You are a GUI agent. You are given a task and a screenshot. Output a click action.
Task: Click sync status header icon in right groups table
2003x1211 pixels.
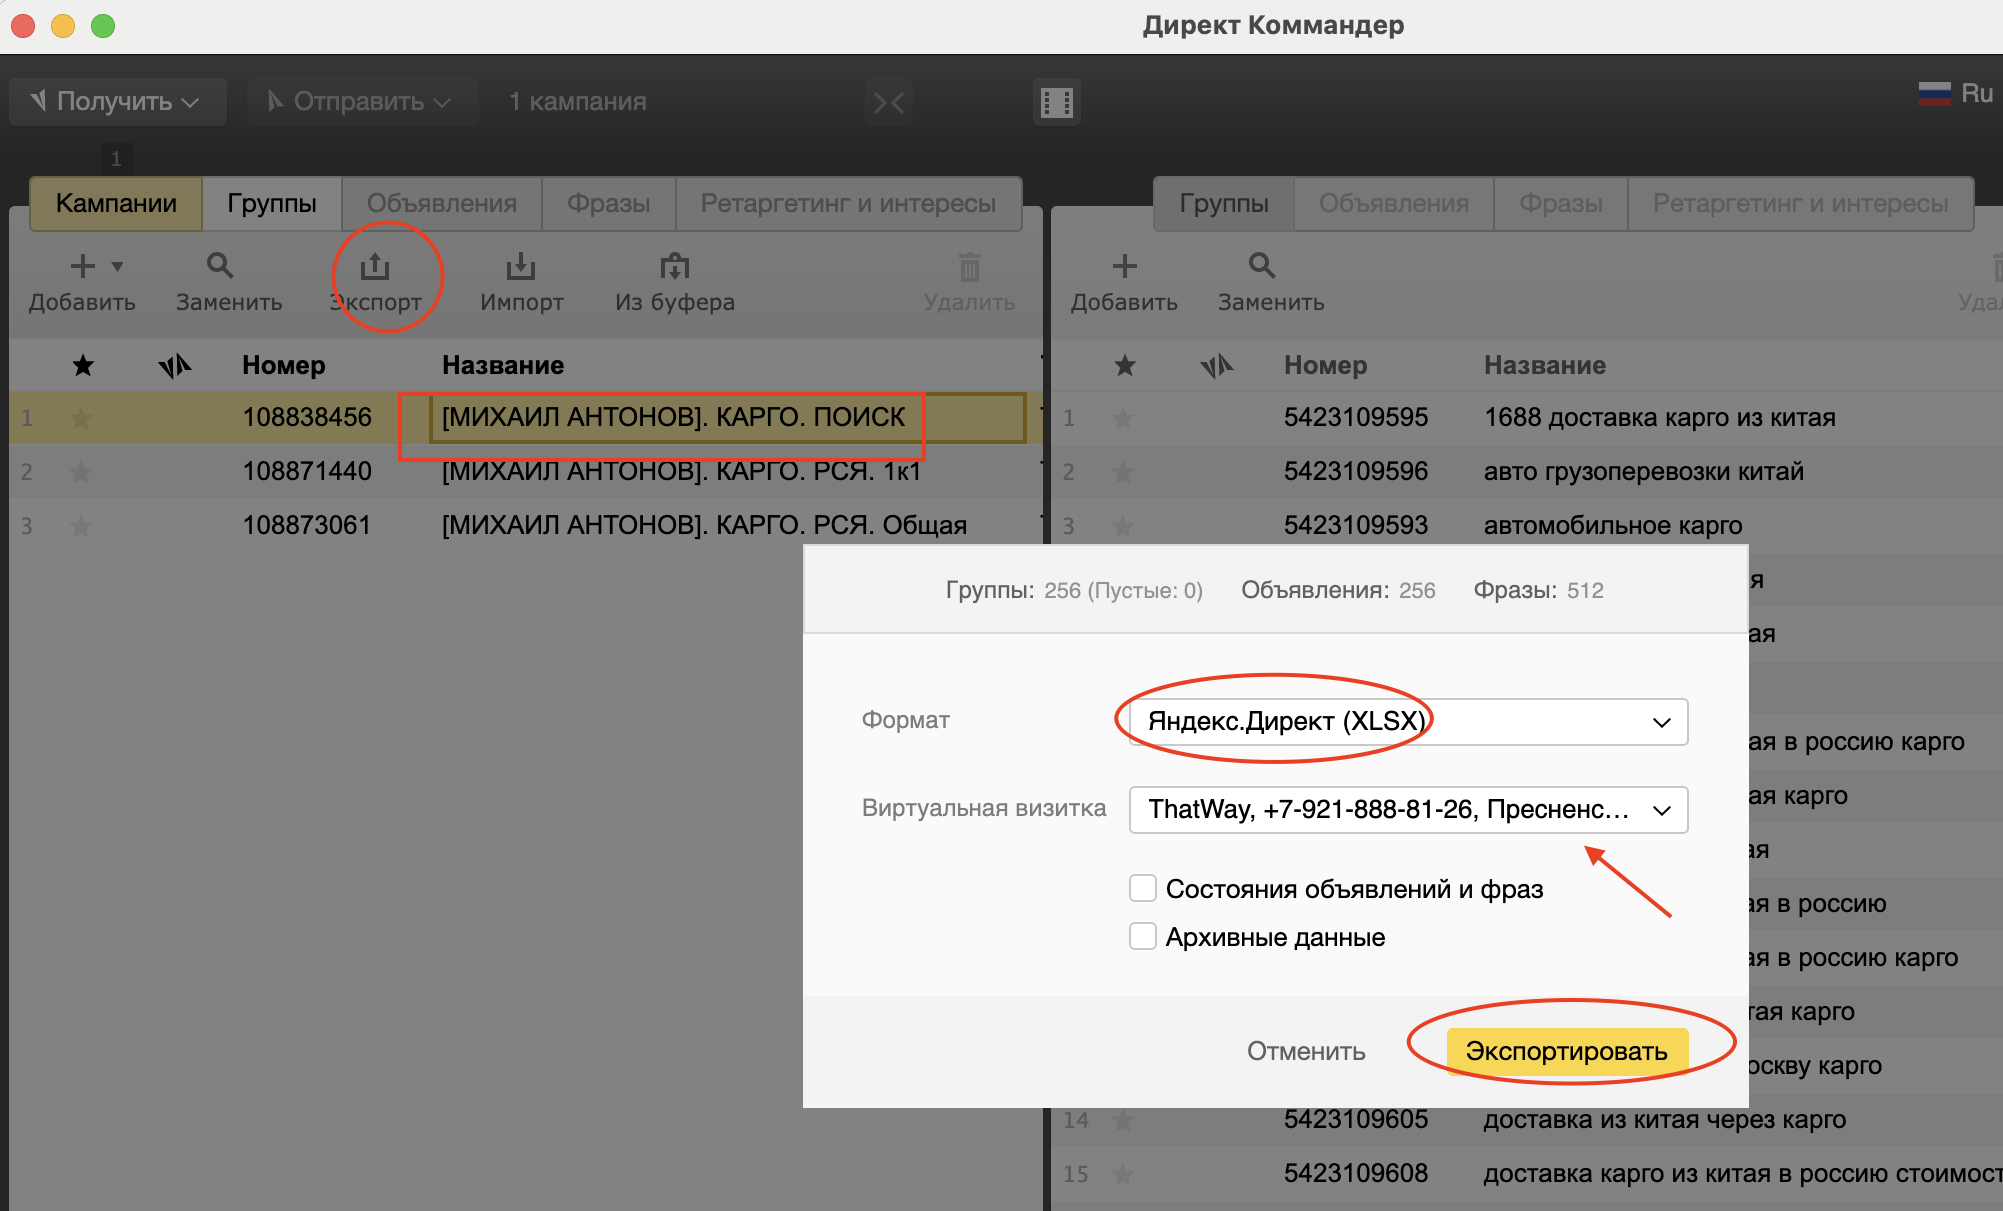(1217, 366)
